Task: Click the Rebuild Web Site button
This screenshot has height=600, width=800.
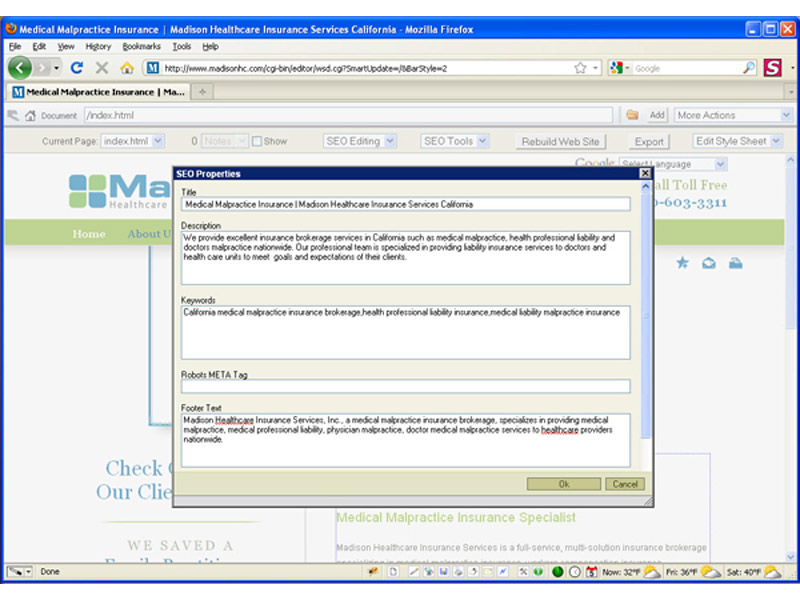Action: (560, 142)
